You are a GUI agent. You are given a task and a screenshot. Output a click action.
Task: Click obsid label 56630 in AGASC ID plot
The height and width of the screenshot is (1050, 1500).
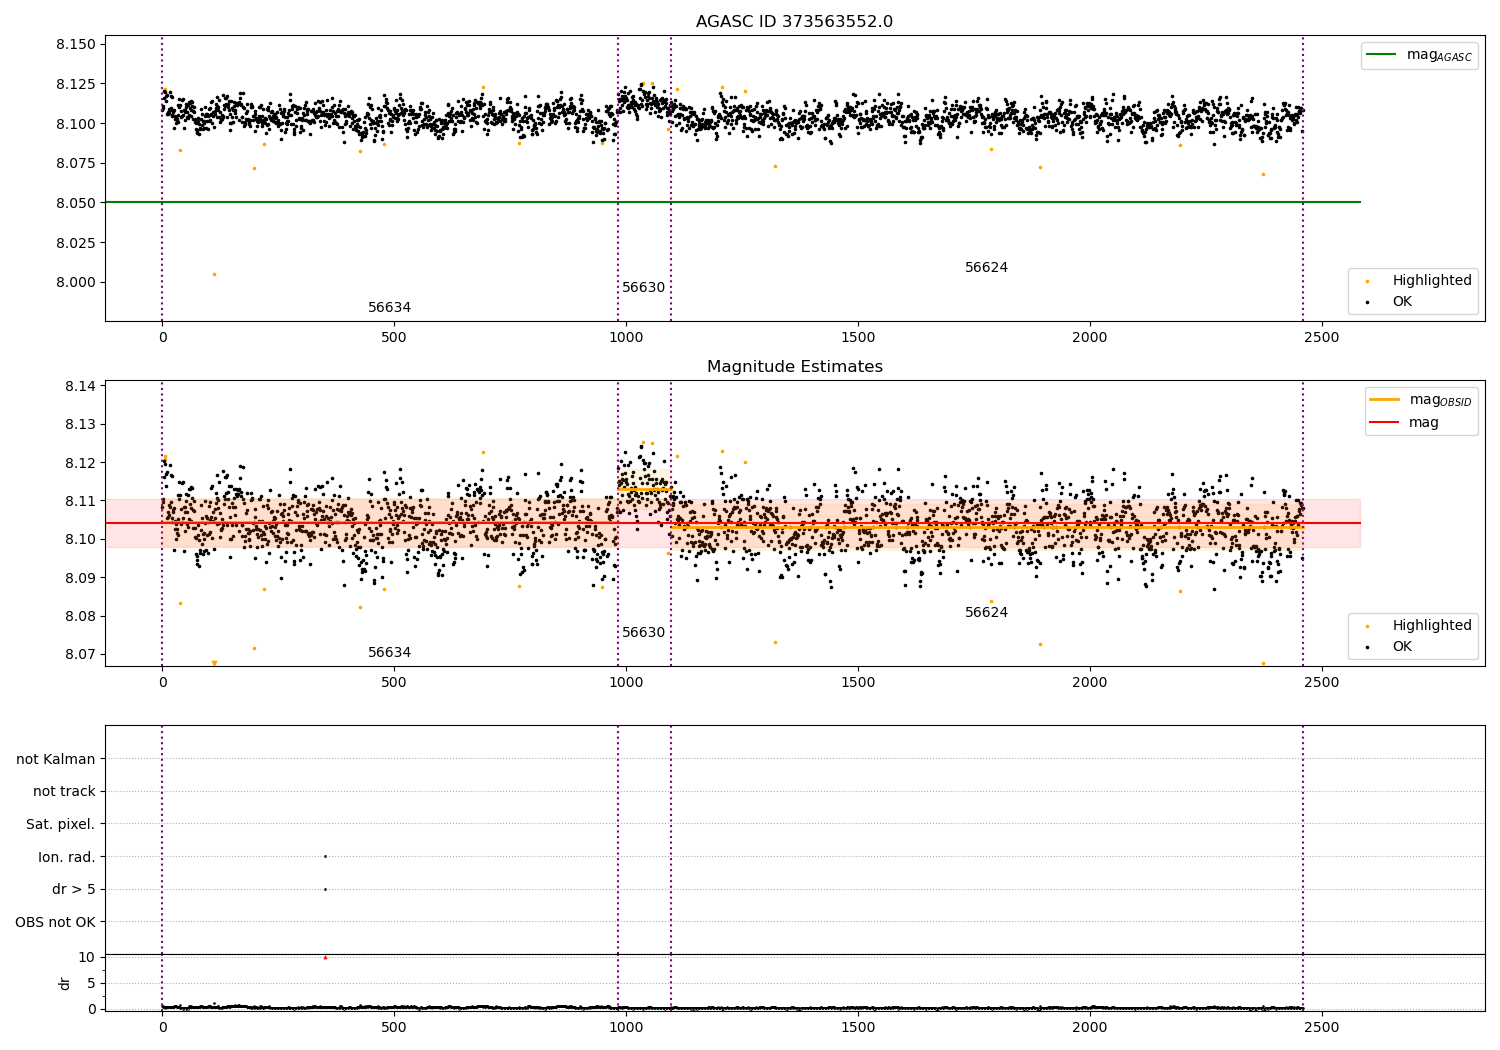(643, 288)
